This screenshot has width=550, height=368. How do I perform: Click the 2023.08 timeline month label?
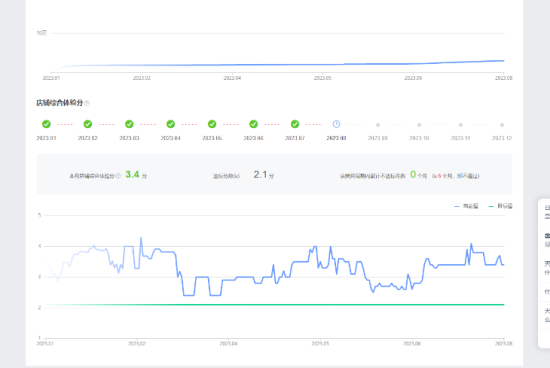[x=336, y=138]
